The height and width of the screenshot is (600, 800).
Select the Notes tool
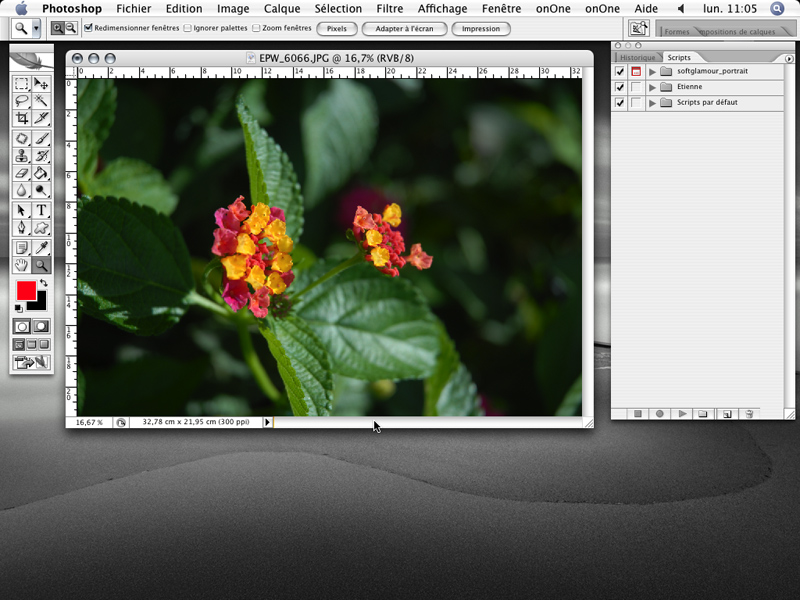[21, 248]
